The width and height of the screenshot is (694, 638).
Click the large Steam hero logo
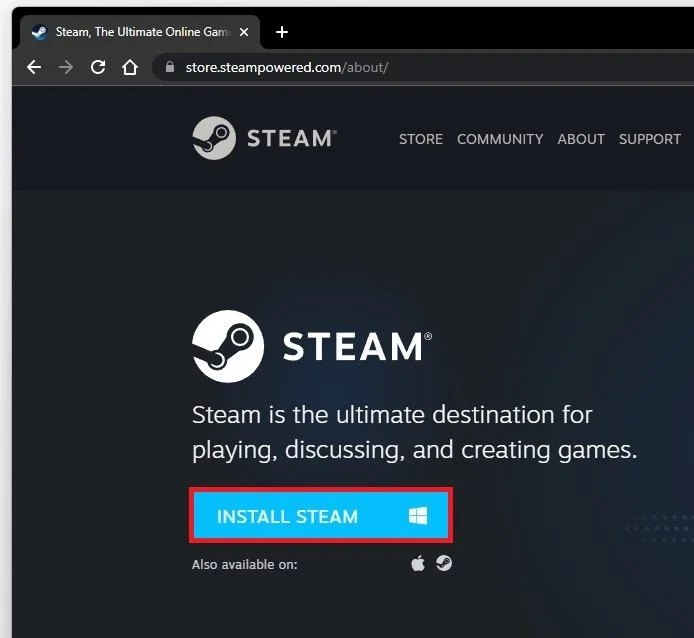(312, 346)
